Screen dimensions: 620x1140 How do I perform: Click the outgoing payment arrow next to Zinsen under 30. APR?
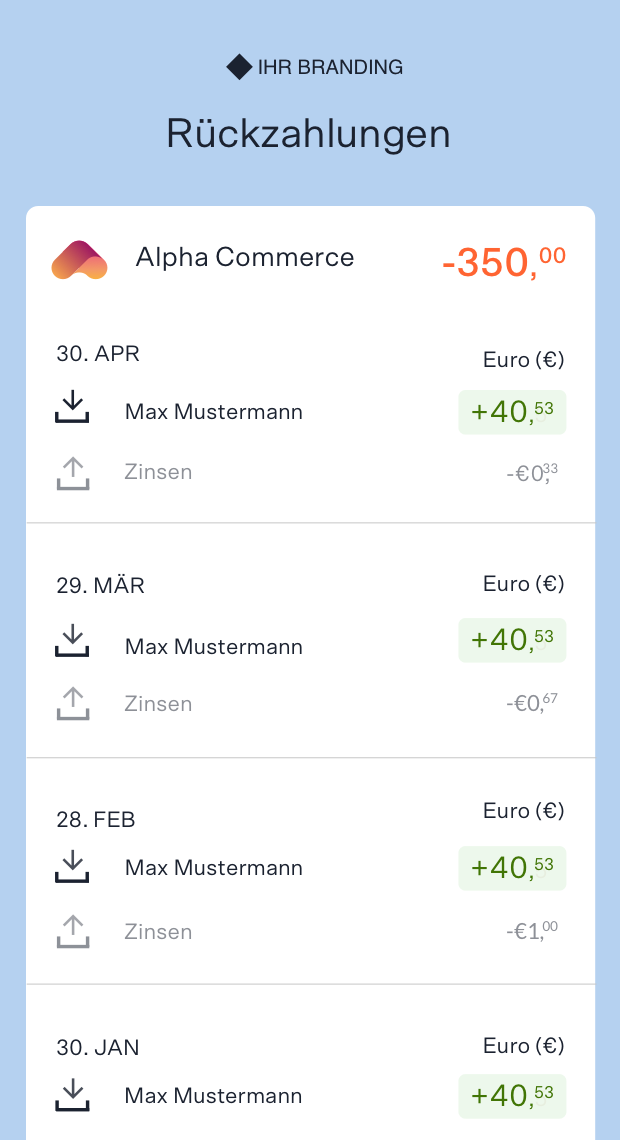[71, 471]
